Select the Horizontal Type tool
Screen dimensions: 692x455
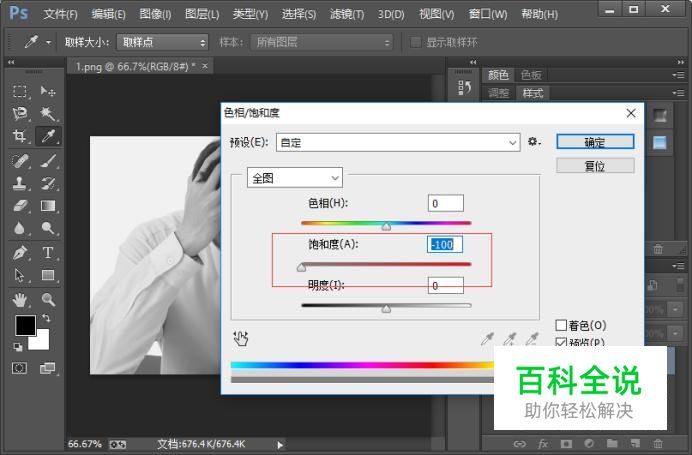click(x=48, y=253)
